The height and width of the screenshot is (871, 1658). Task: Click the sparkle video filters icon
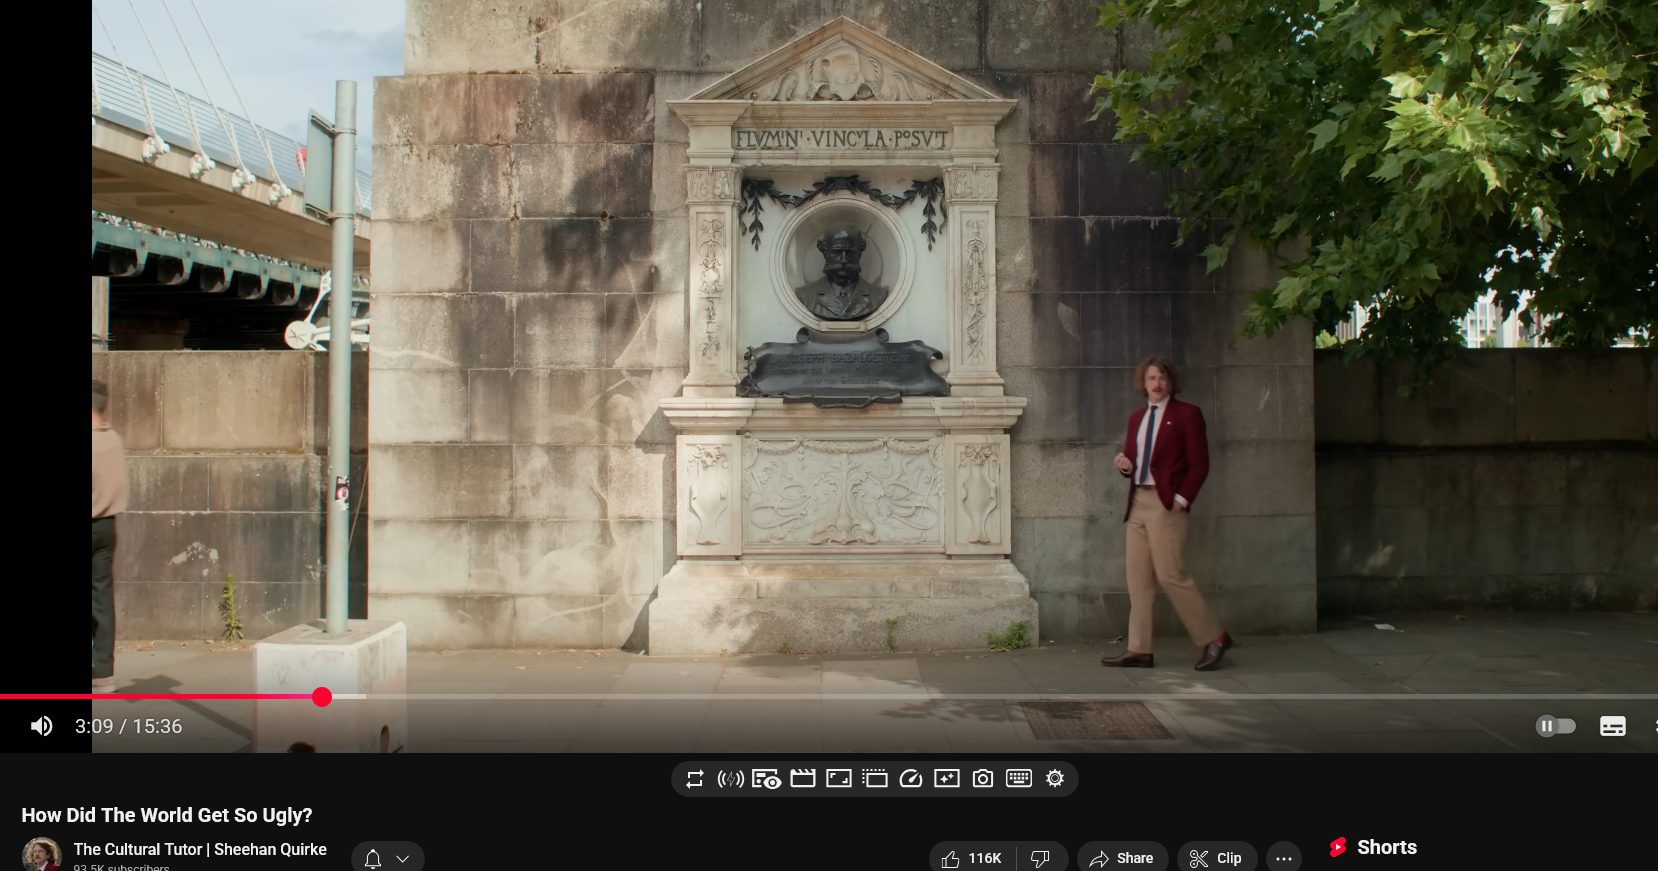click(x=947, y=778)
